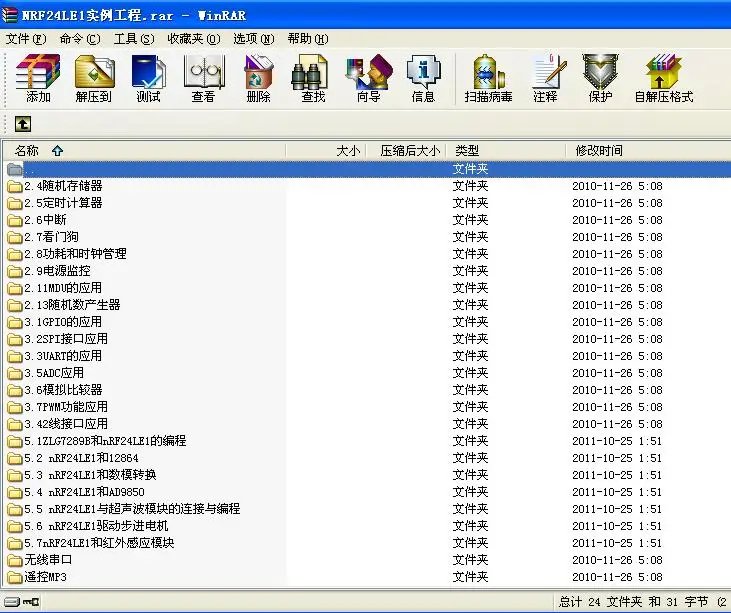Open the 文件(F) menu
This screenshot has width=731, height=613.
click(x=26, y=39)
